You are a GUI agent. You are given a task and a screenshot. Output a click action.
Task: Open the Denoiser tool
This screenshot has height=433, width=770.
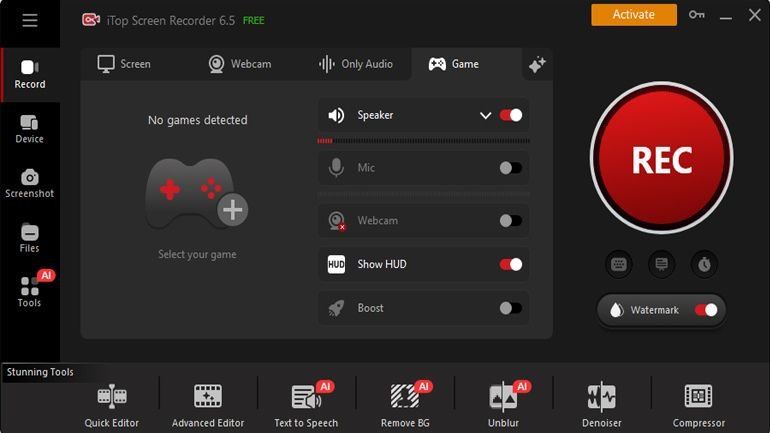click(x=602, y=406)
